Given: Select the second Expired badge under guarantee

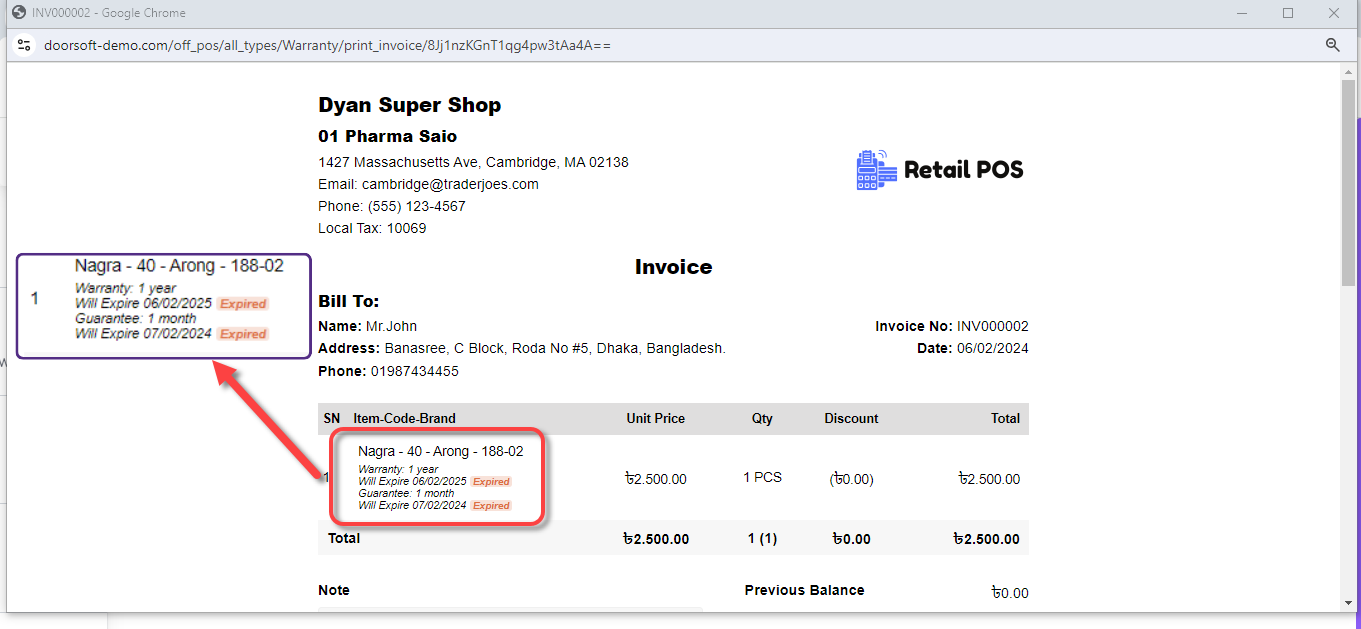Looking at the screenshot, I should click(490, 505).
